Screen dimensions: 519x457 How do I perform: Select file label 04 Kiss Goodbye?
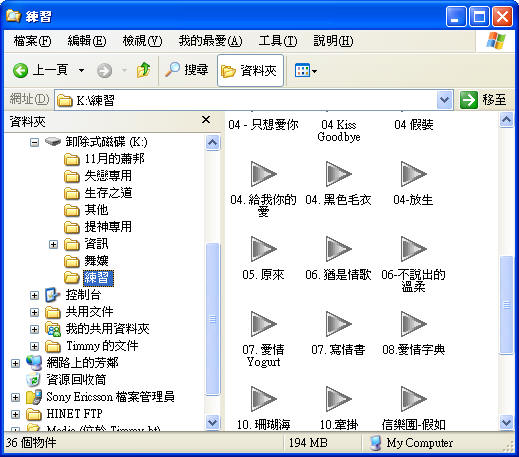point(339,131)
